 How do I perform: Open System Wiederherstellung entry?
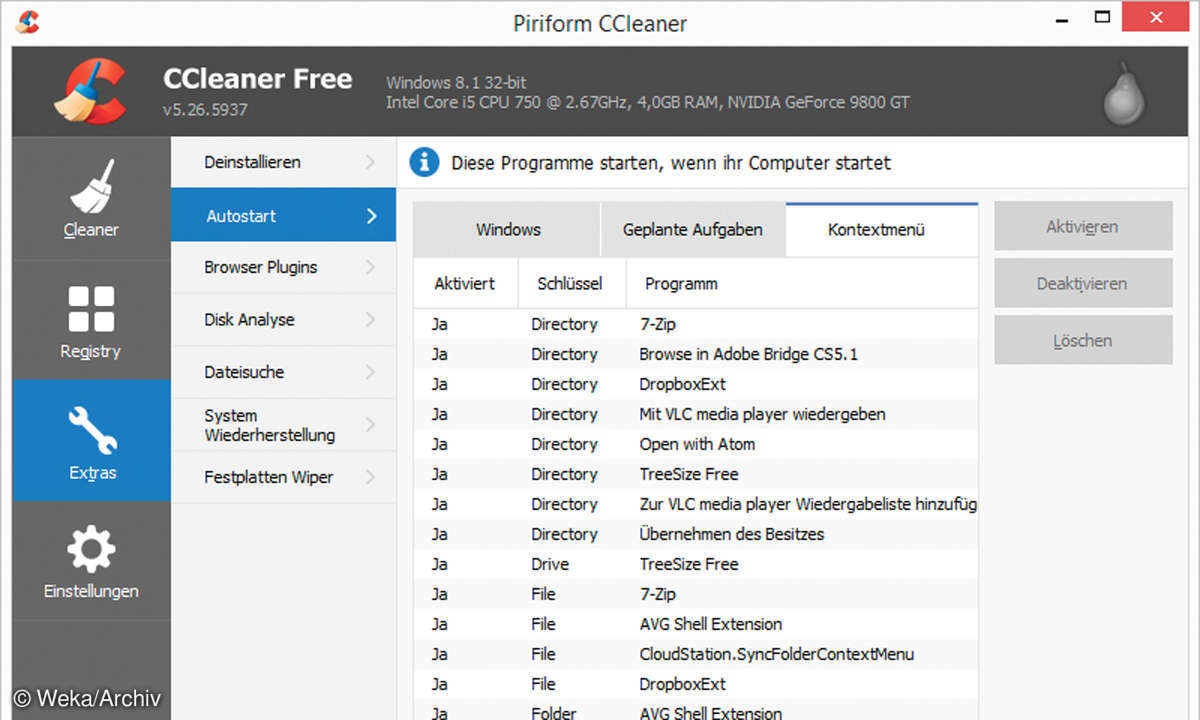pos(283,425)
